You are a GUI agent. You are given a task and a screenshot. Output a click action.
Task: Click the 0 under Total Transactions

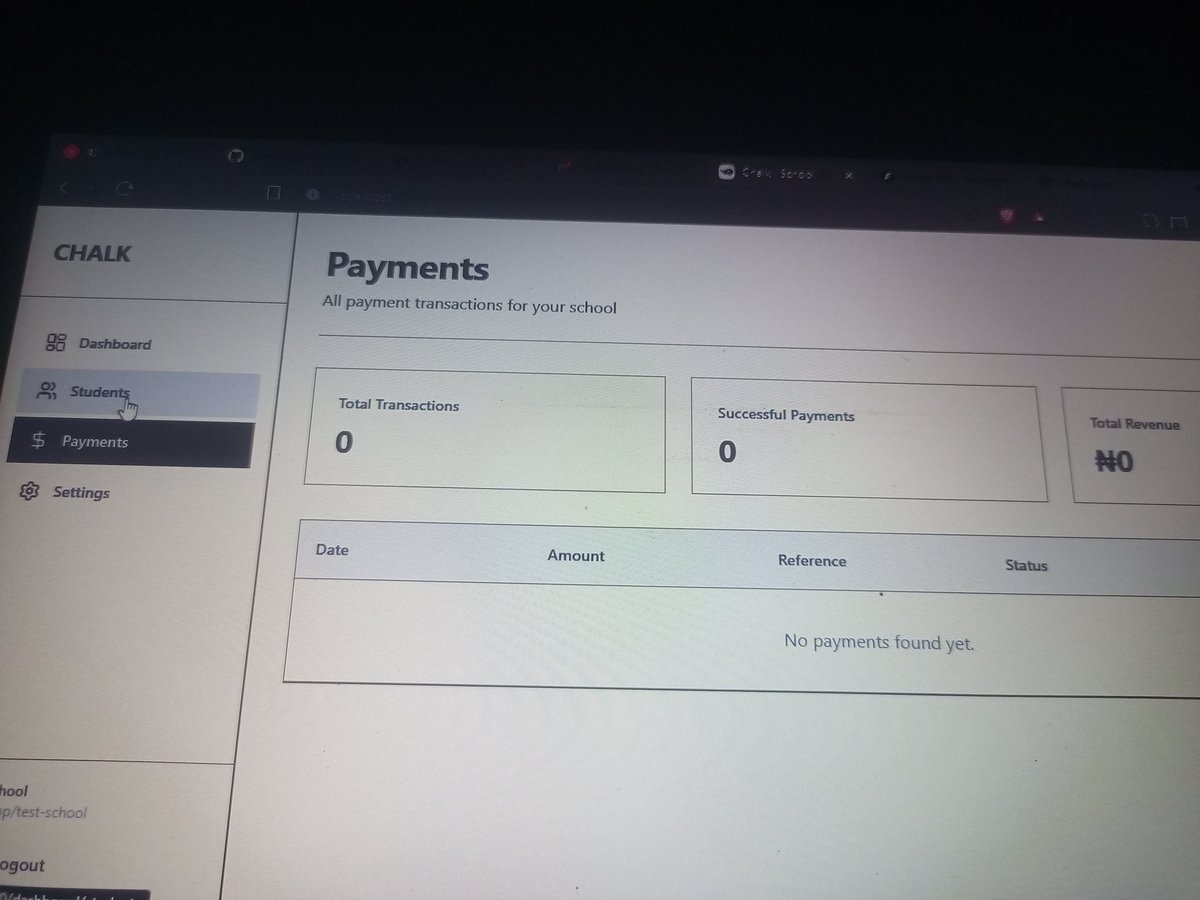pyautogui.click(x=344, y=441)
